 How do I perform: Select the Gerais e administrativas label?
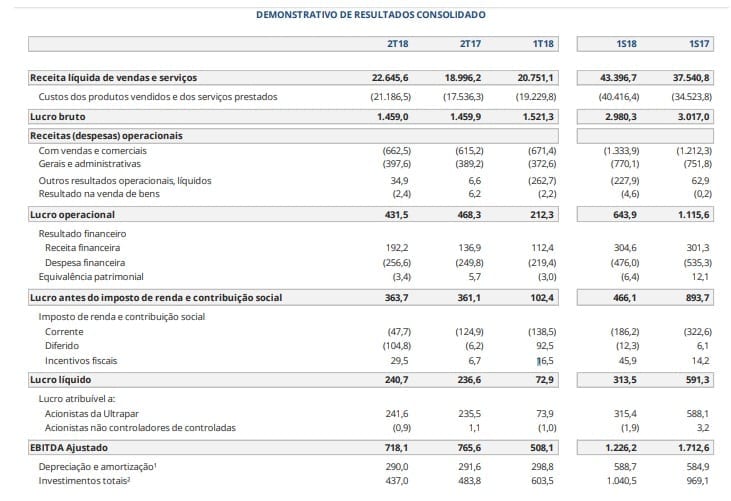tap(90, 164)
